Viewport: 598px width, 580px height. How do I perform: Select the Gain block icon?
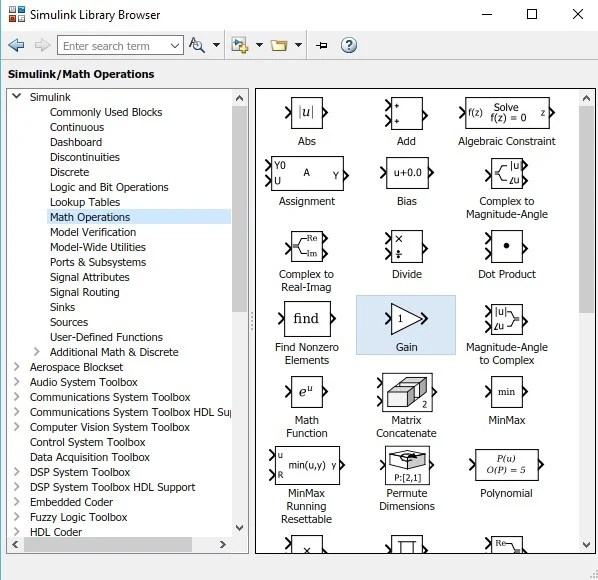[406, 319]
